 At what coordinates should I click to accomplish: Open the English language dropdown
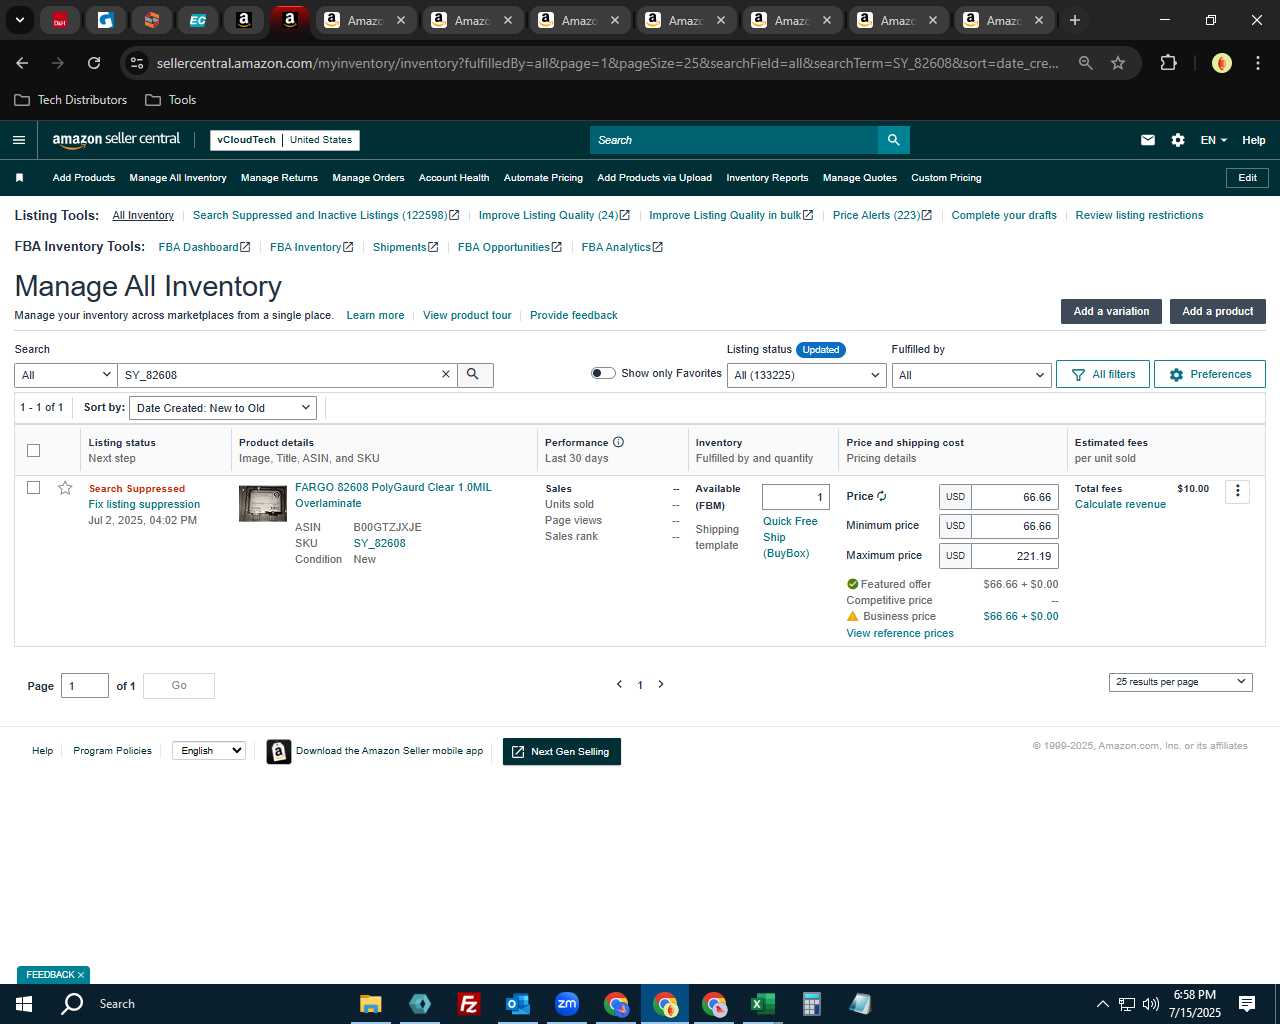point(209,750)
